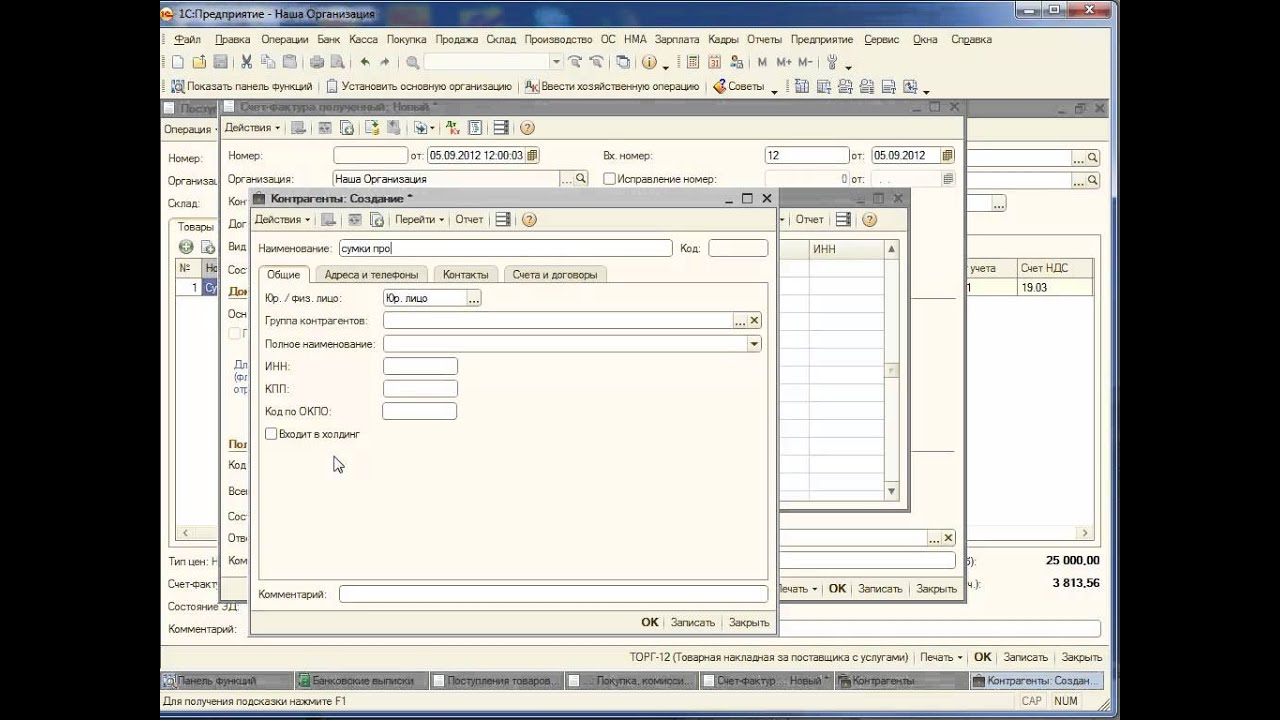Open the main toolbar search field dropdown arrow
The width and height of the screenshot is (1280, 720).
tap(557, 62)
